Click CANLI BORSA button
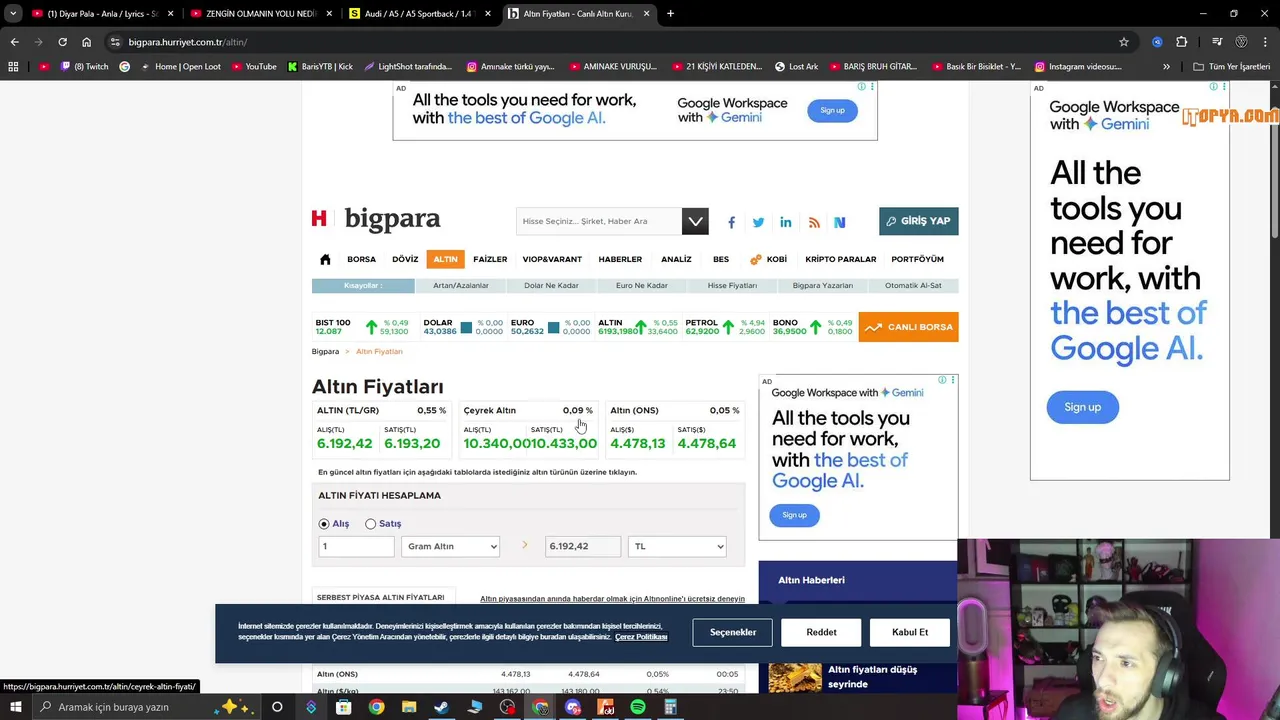Screen dimensions: 1280x720 908,327
